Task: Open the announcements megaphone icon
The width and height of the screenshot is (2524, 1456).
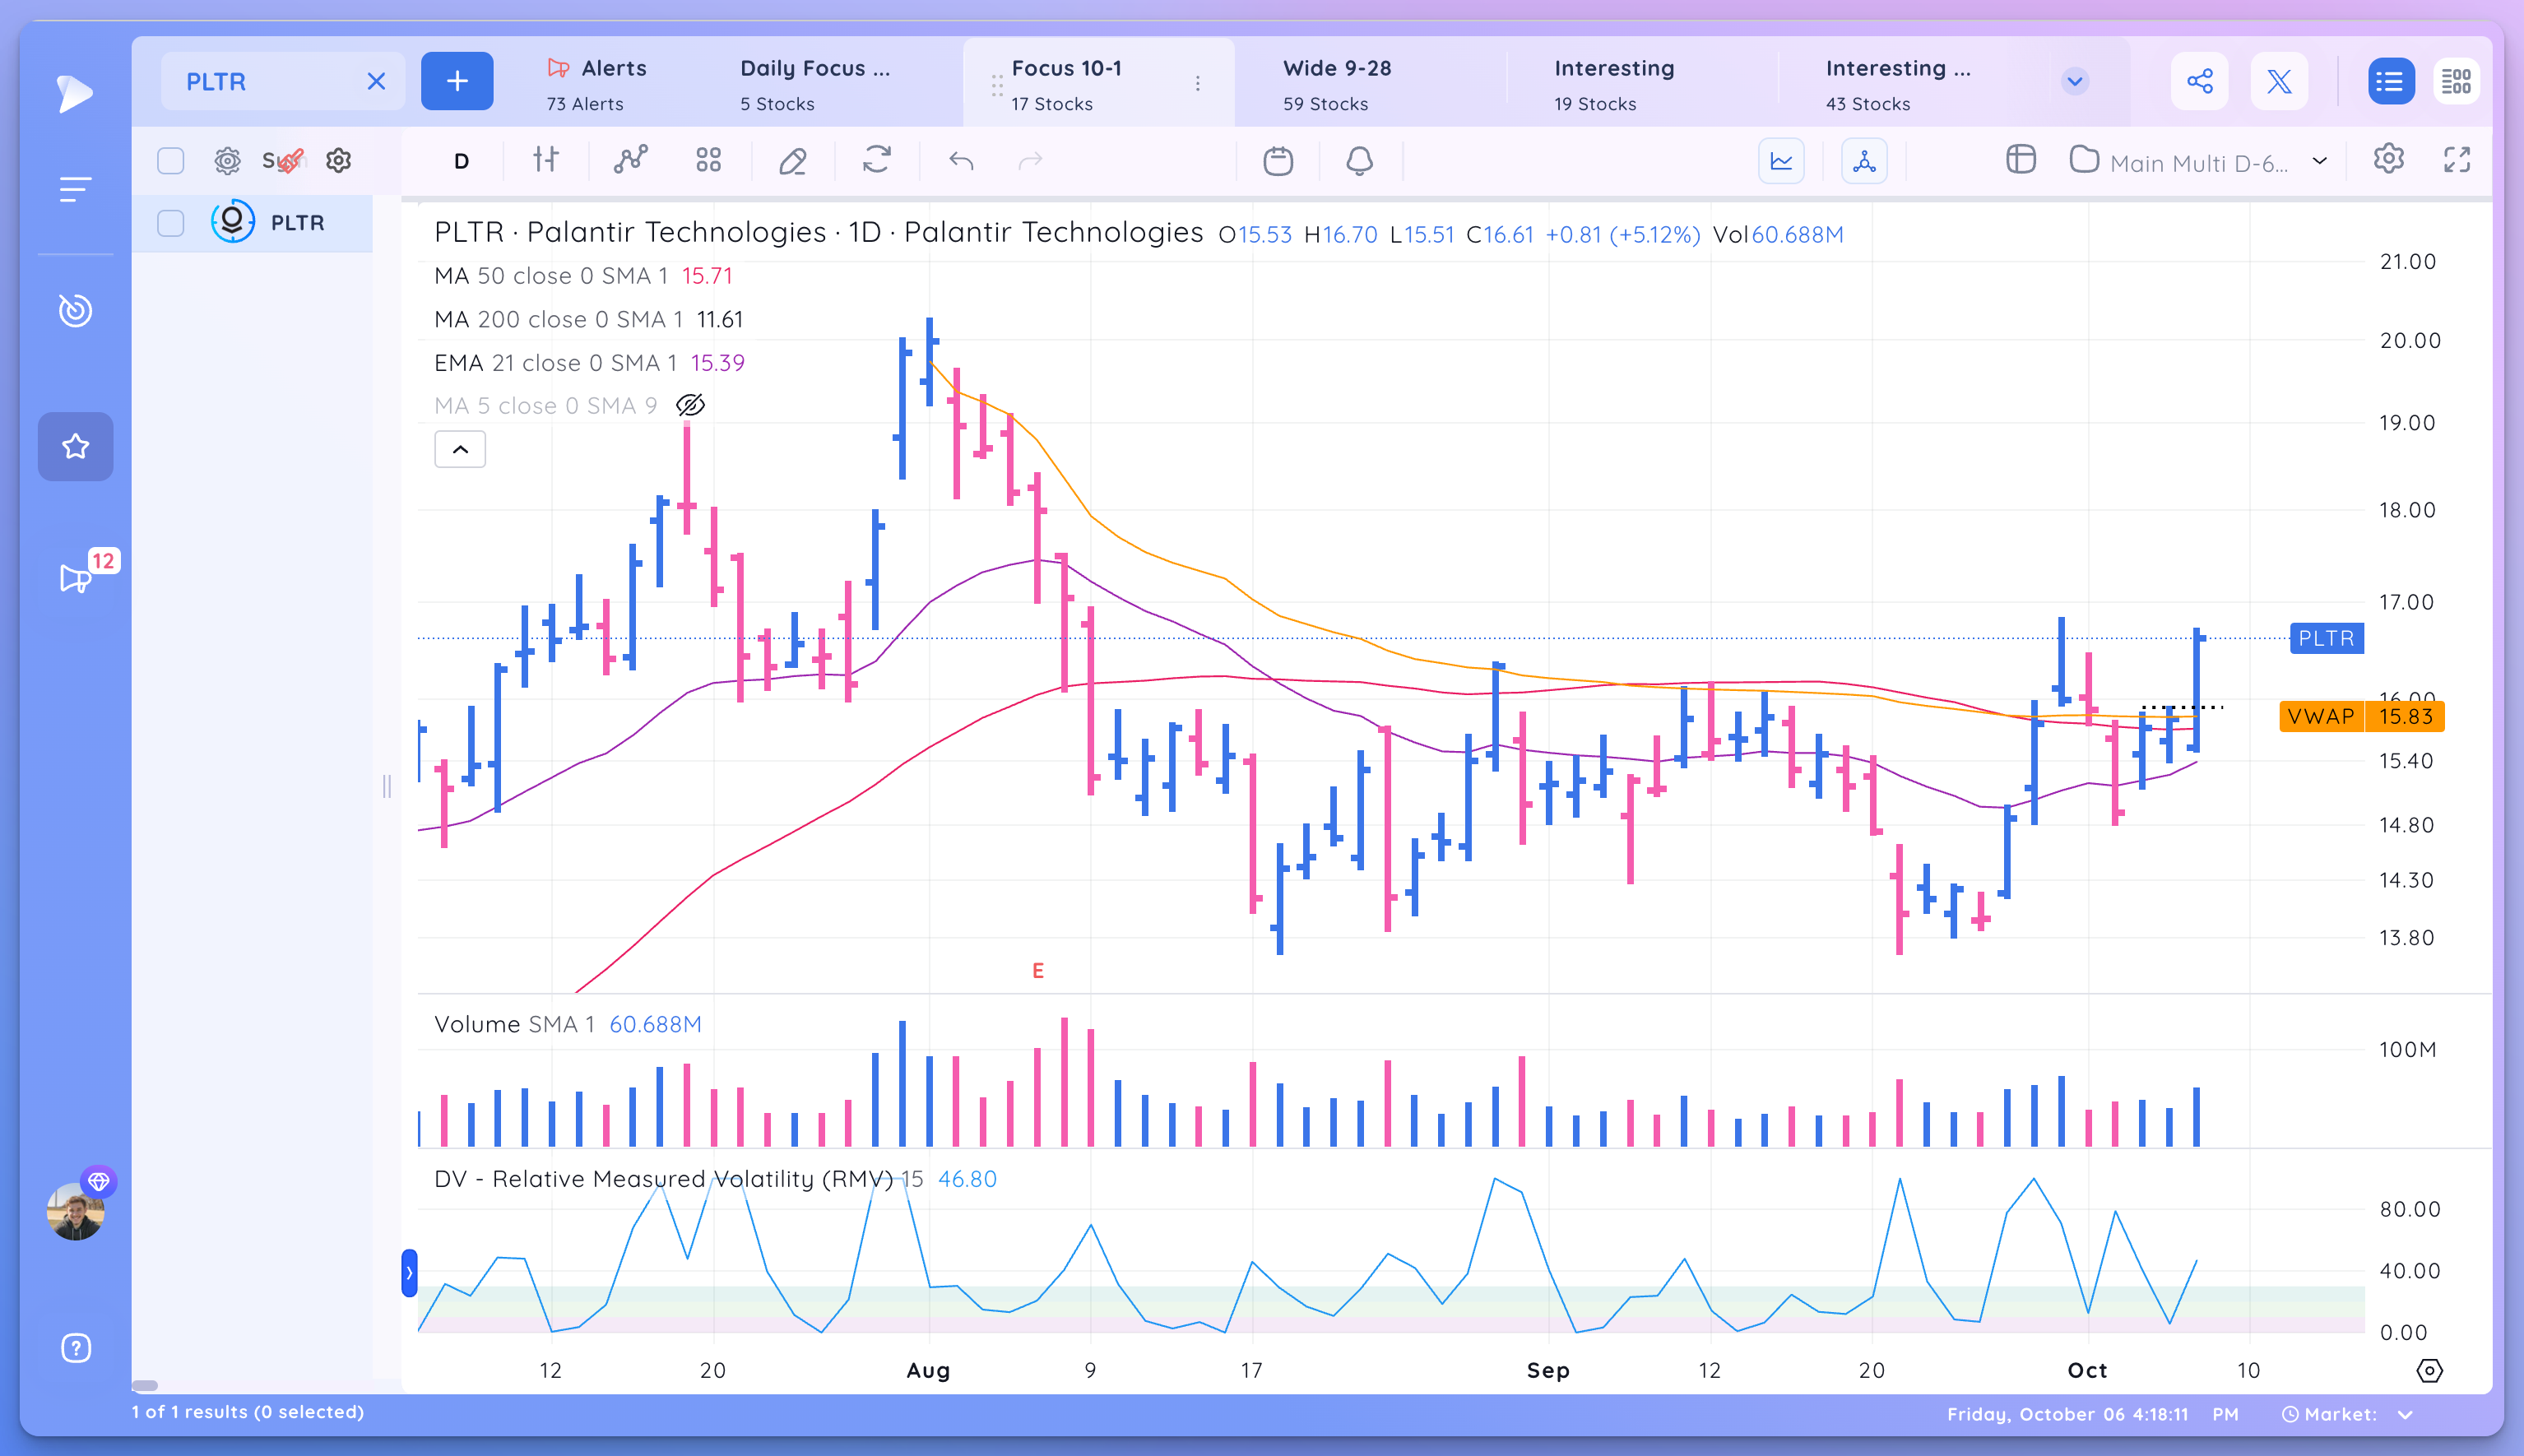Action: (76, 578)
